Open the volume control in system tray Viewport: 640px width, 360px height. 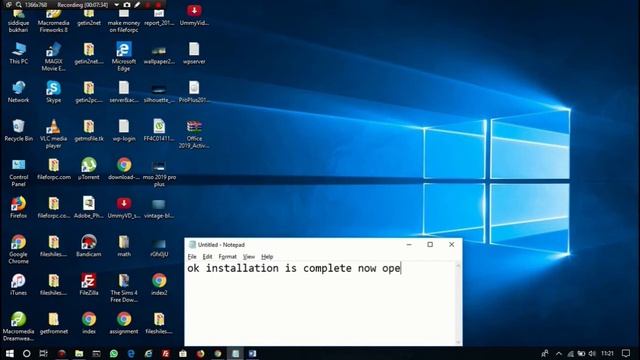click(592, 353)
